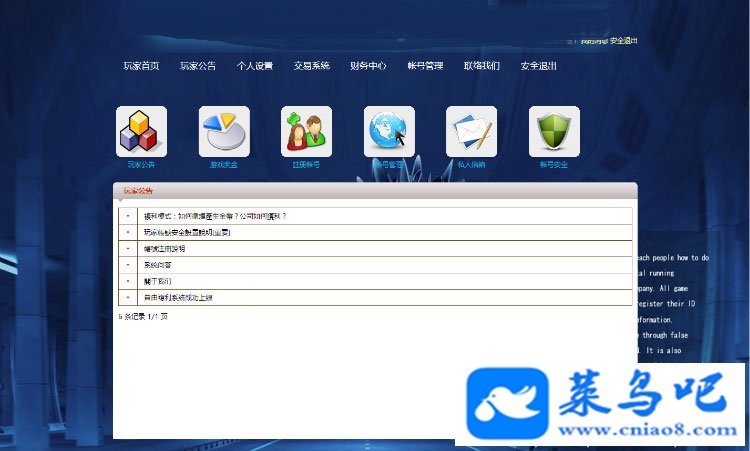Open the colored cubes 玩家公告 icon

click(142, 132)
